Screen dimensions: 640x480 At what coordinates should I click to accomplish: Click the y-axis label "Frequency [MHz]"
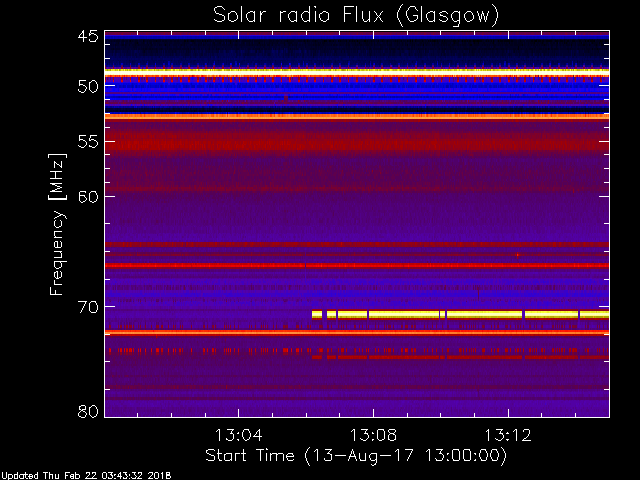pos(57,224)
